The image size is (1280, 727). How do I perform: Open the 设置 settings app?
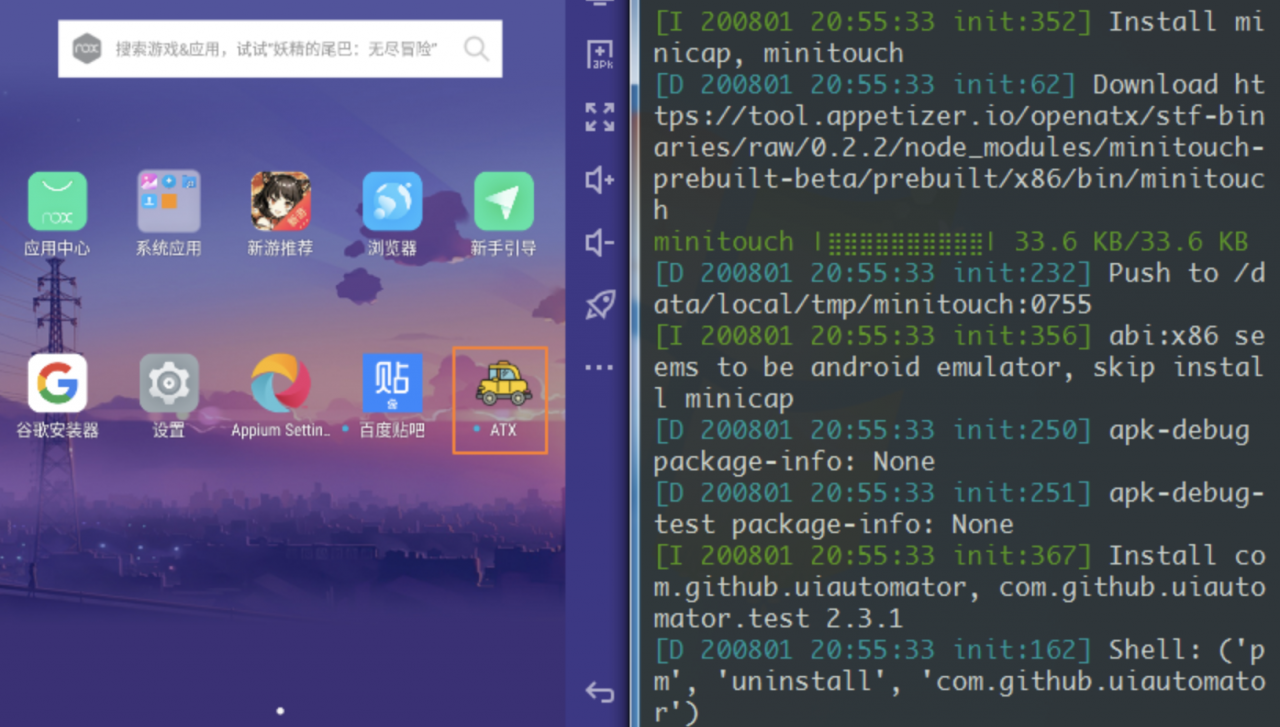click(168, 385)
